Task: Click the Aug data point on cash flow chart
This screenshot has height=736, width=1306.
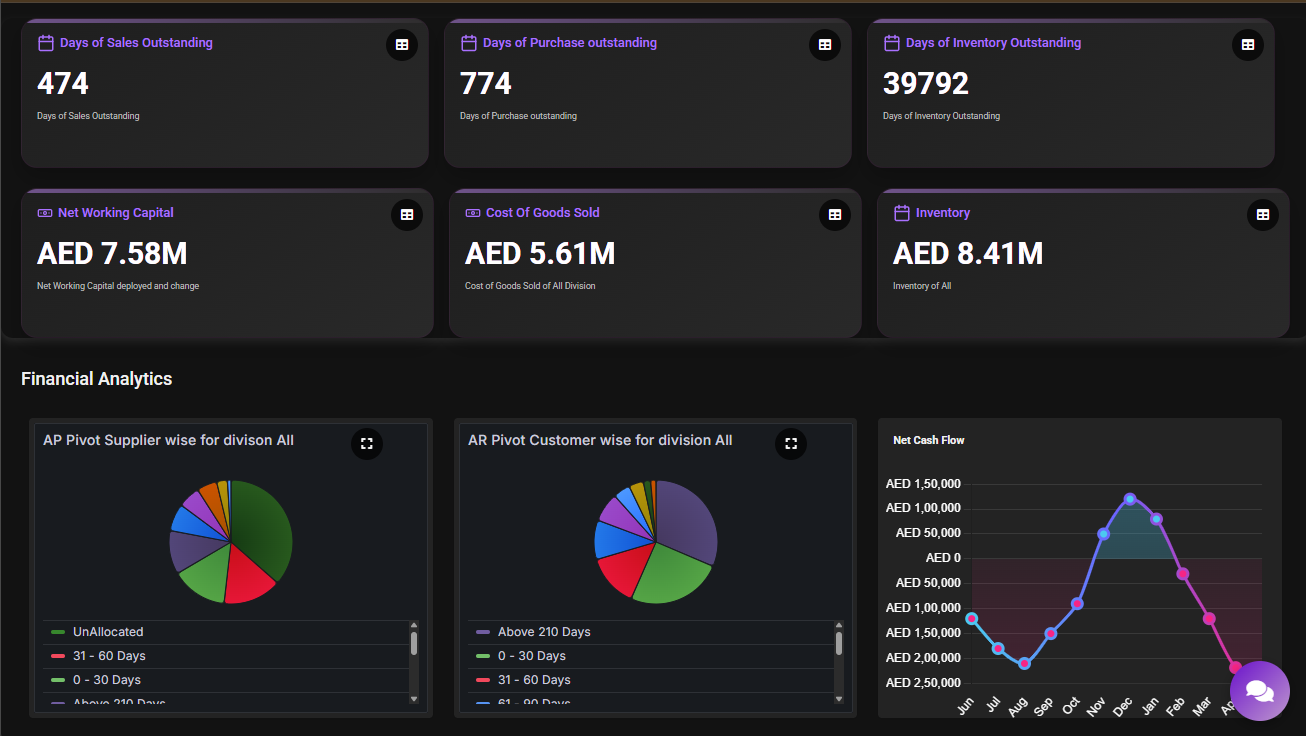Action: click(1024, 663)
